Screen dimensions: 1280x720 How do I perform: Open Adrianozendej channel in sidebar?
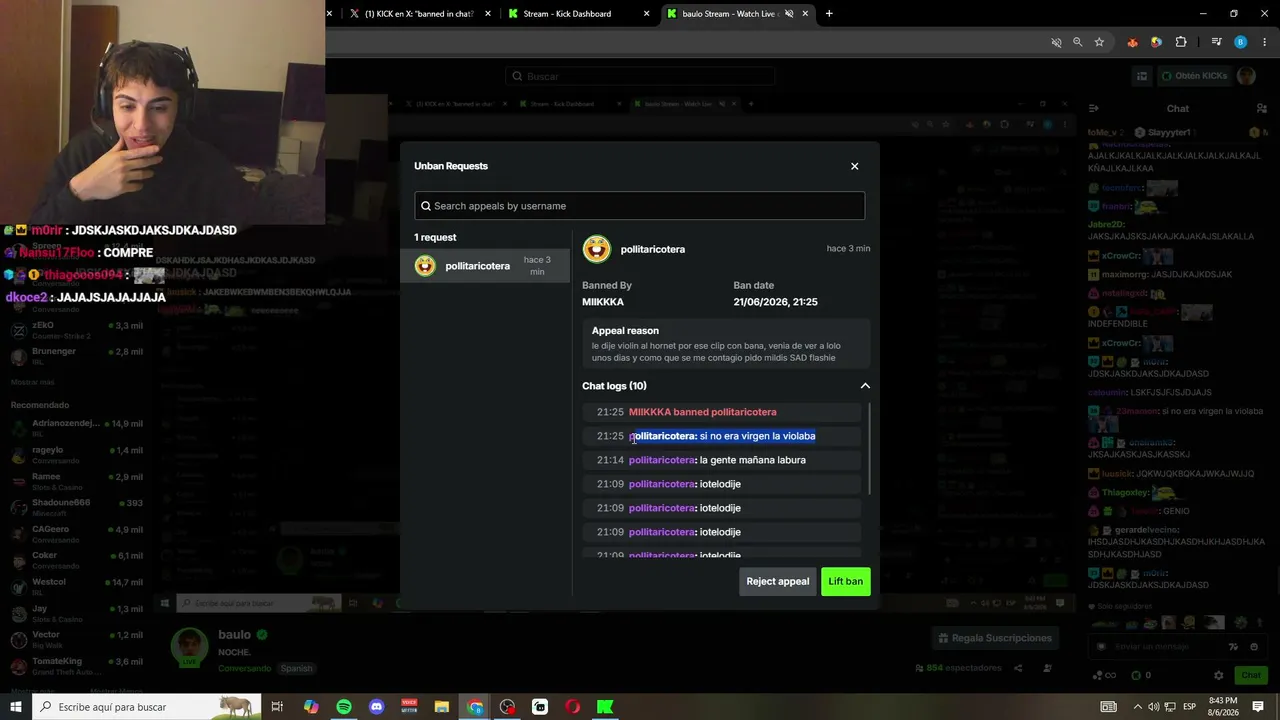coord(77,428)
